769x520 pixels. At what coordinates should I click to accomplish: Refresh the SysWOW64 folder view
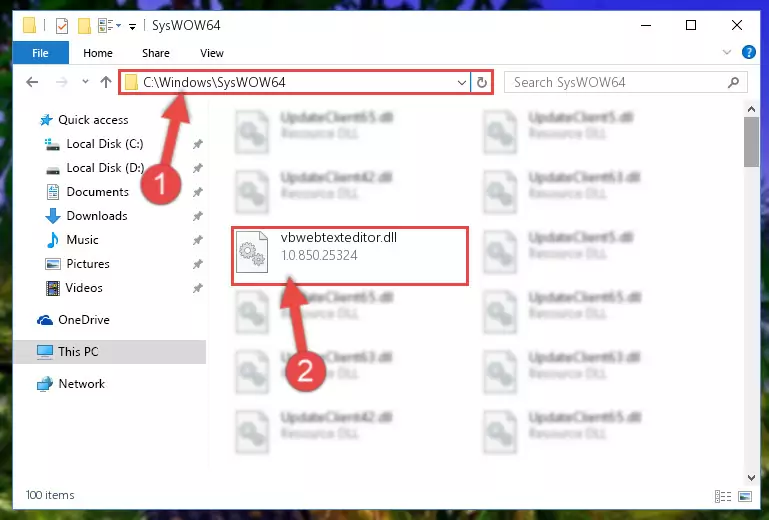[x=482, y=82]
